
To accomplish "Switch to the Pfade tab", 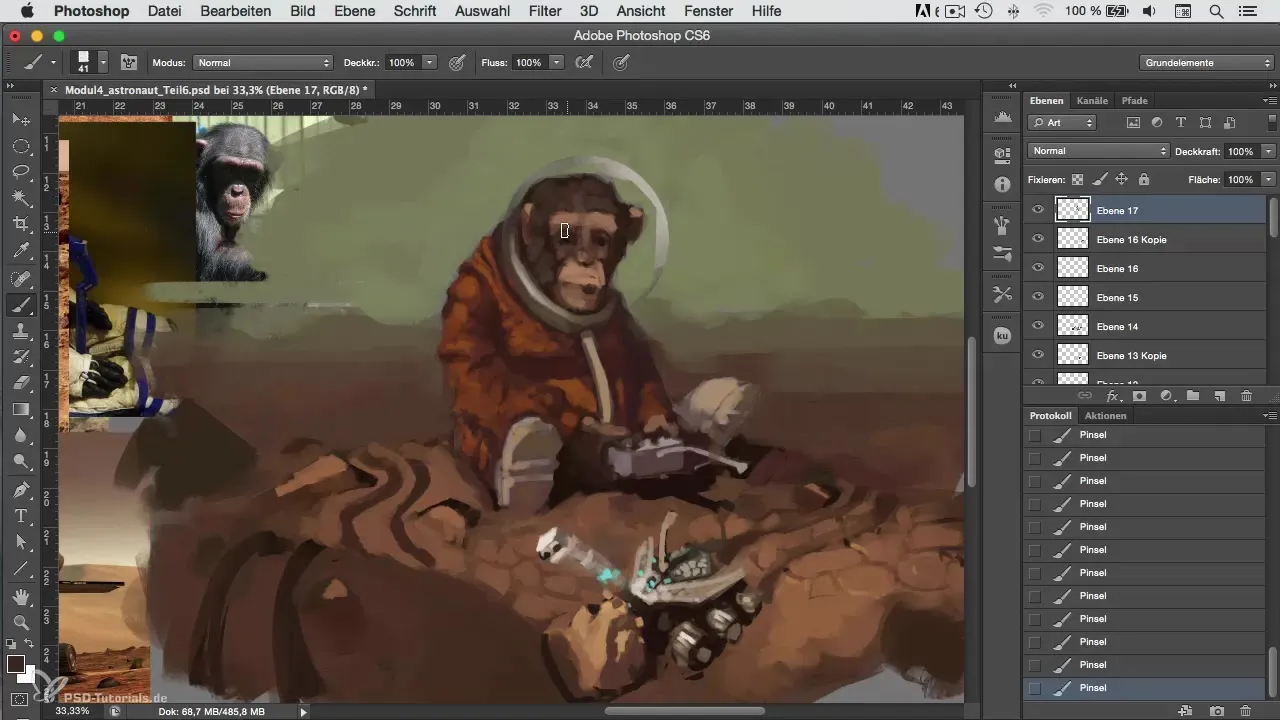I will 1134,101.
